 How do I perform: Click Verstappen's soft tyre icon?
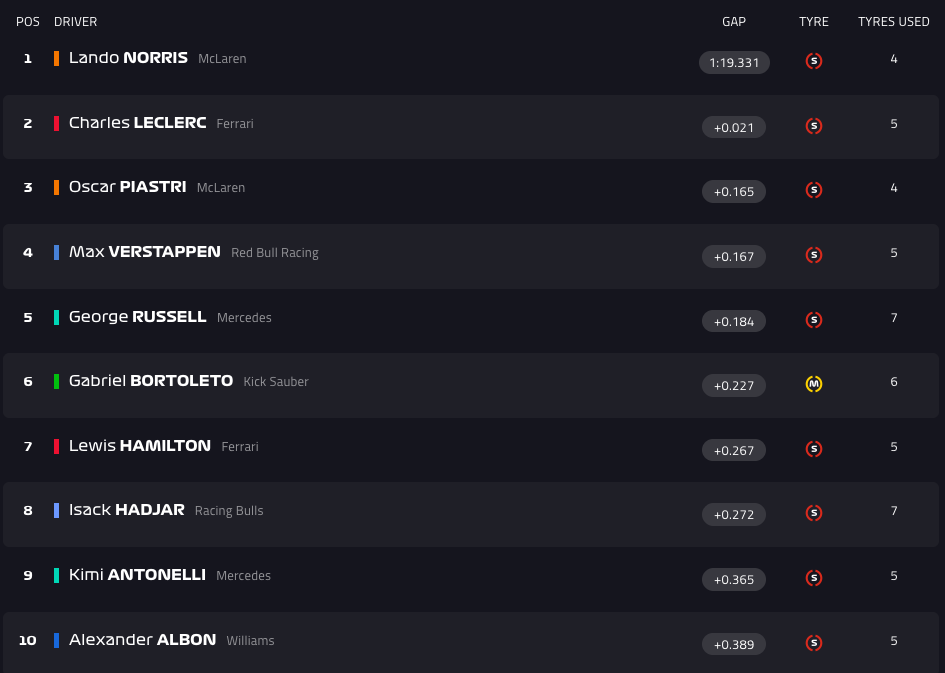(x=814, y=255)
